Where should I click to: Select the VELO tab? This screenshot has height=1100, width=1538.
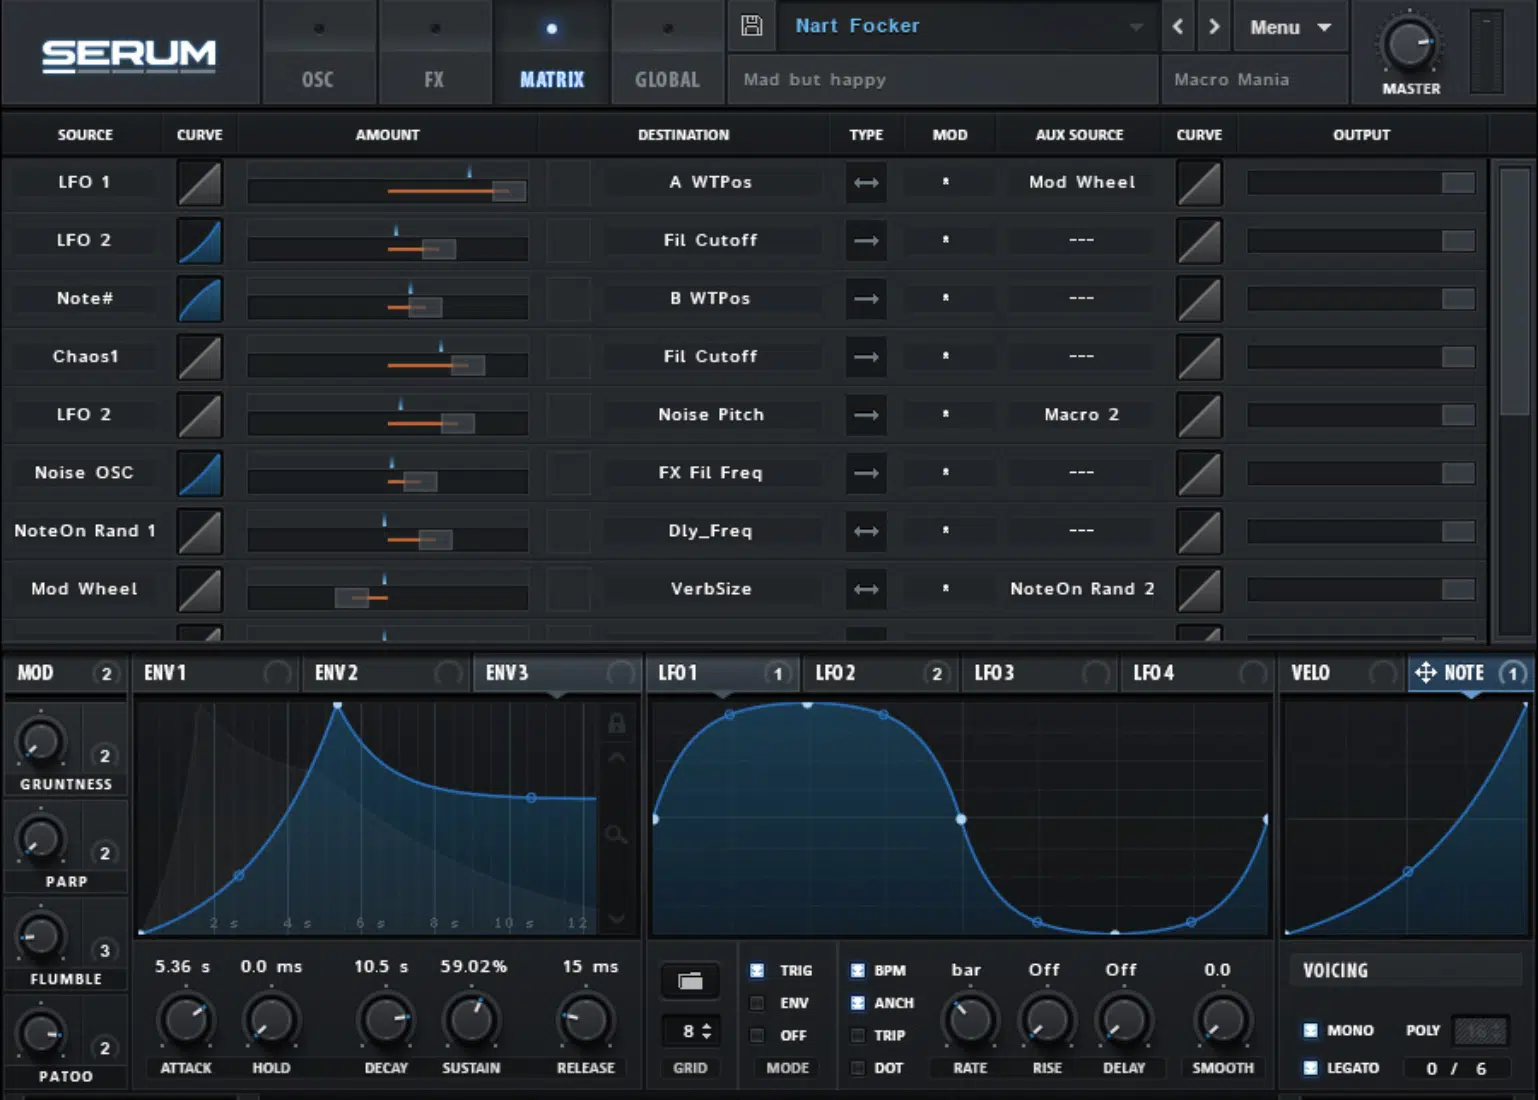[1342, 673]
